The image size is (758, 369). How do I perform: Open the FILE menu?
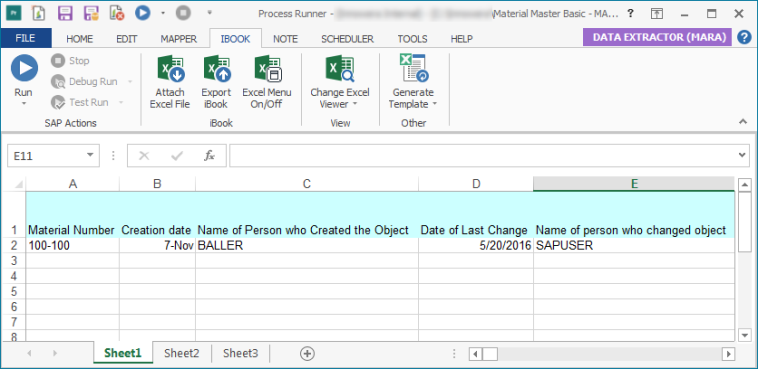pos(26,38)
